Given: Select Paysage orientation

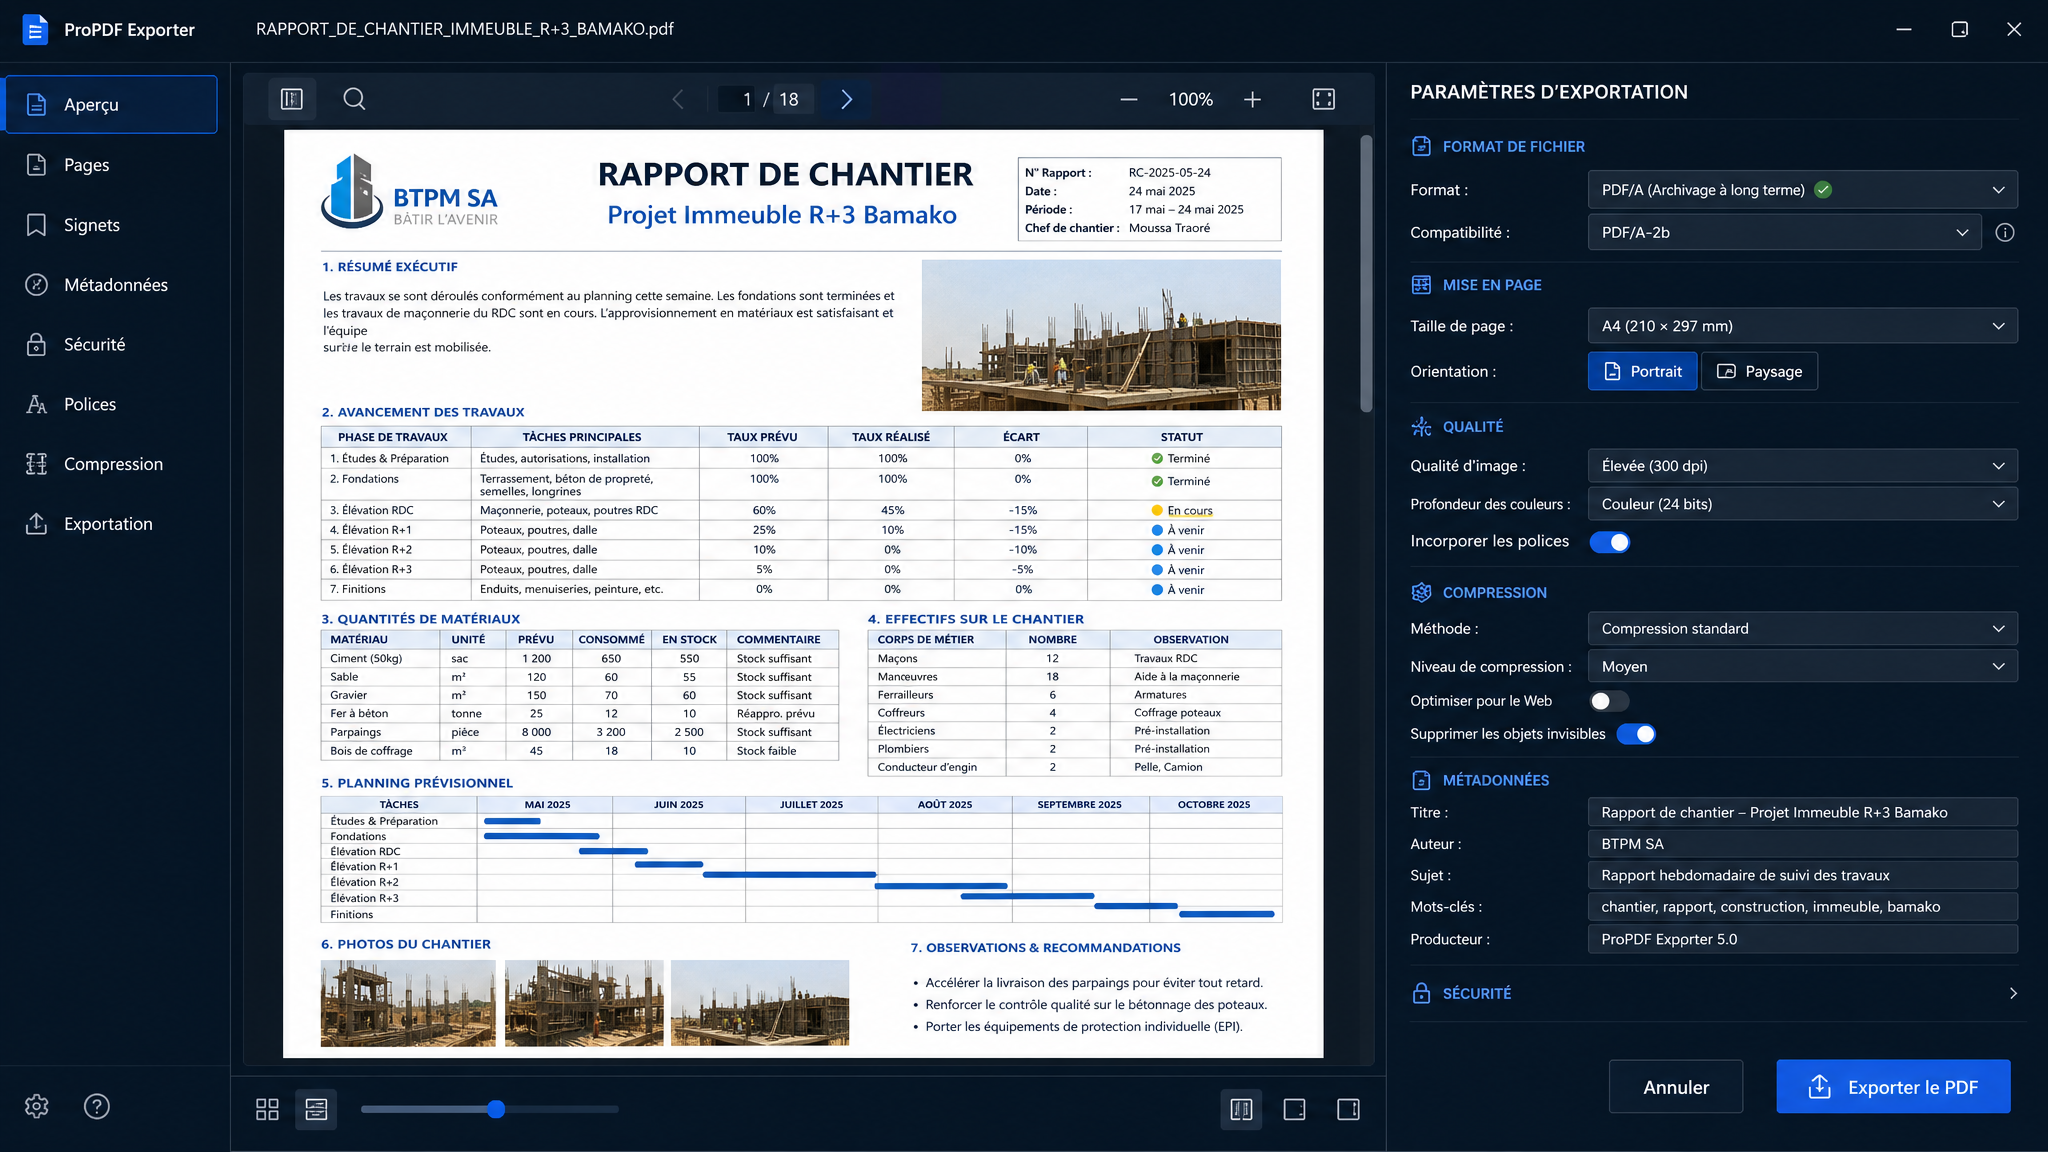Looking at the screenshot, I should [1759, 371].
